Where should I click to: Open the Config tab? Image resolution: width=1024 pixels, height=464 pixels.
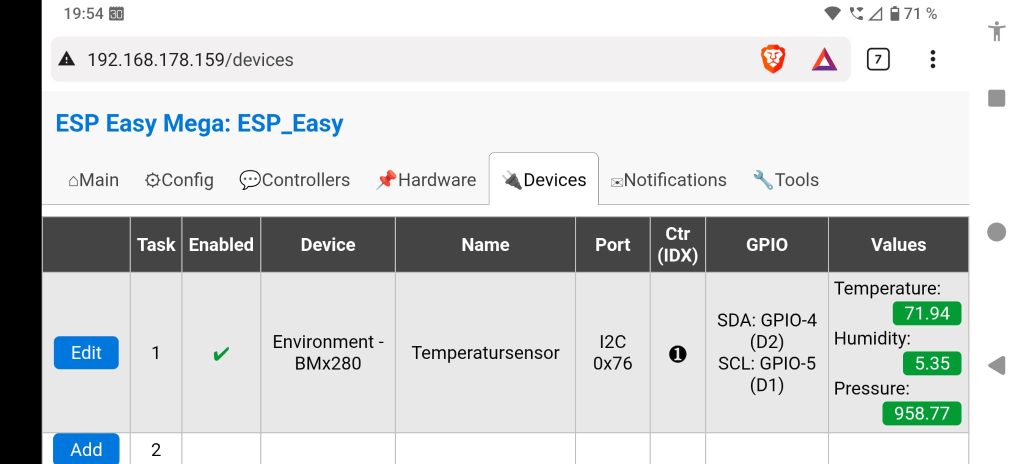[x=179, y=180]
